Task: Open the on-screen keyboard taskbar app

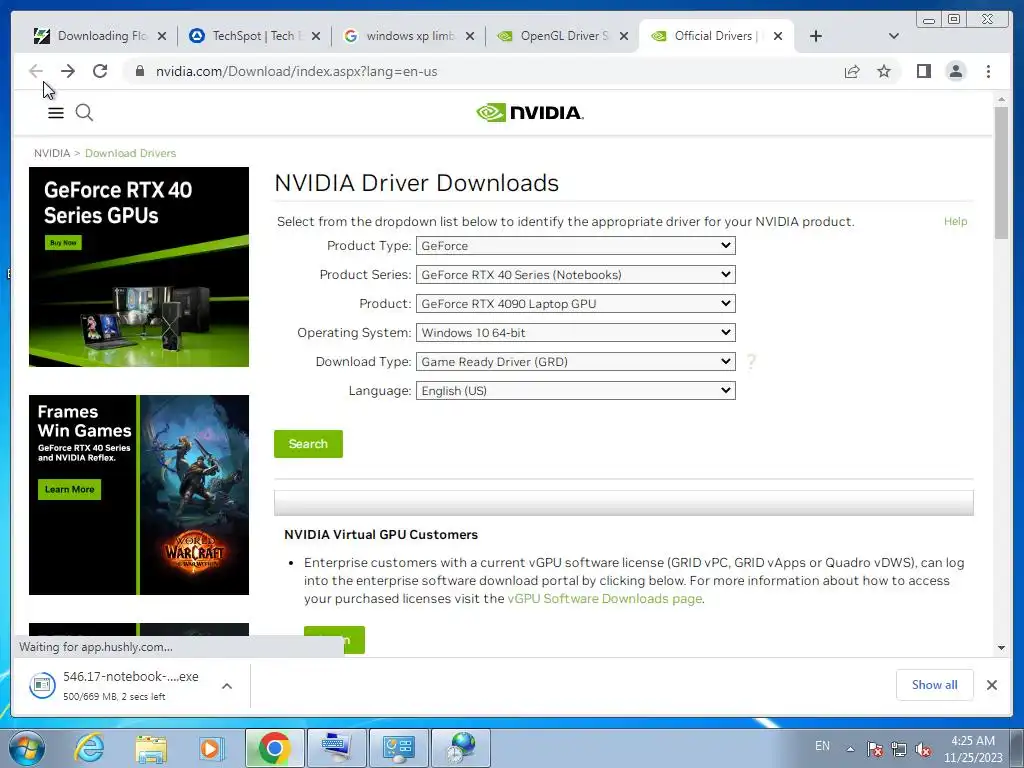Action: pos(336,748)
